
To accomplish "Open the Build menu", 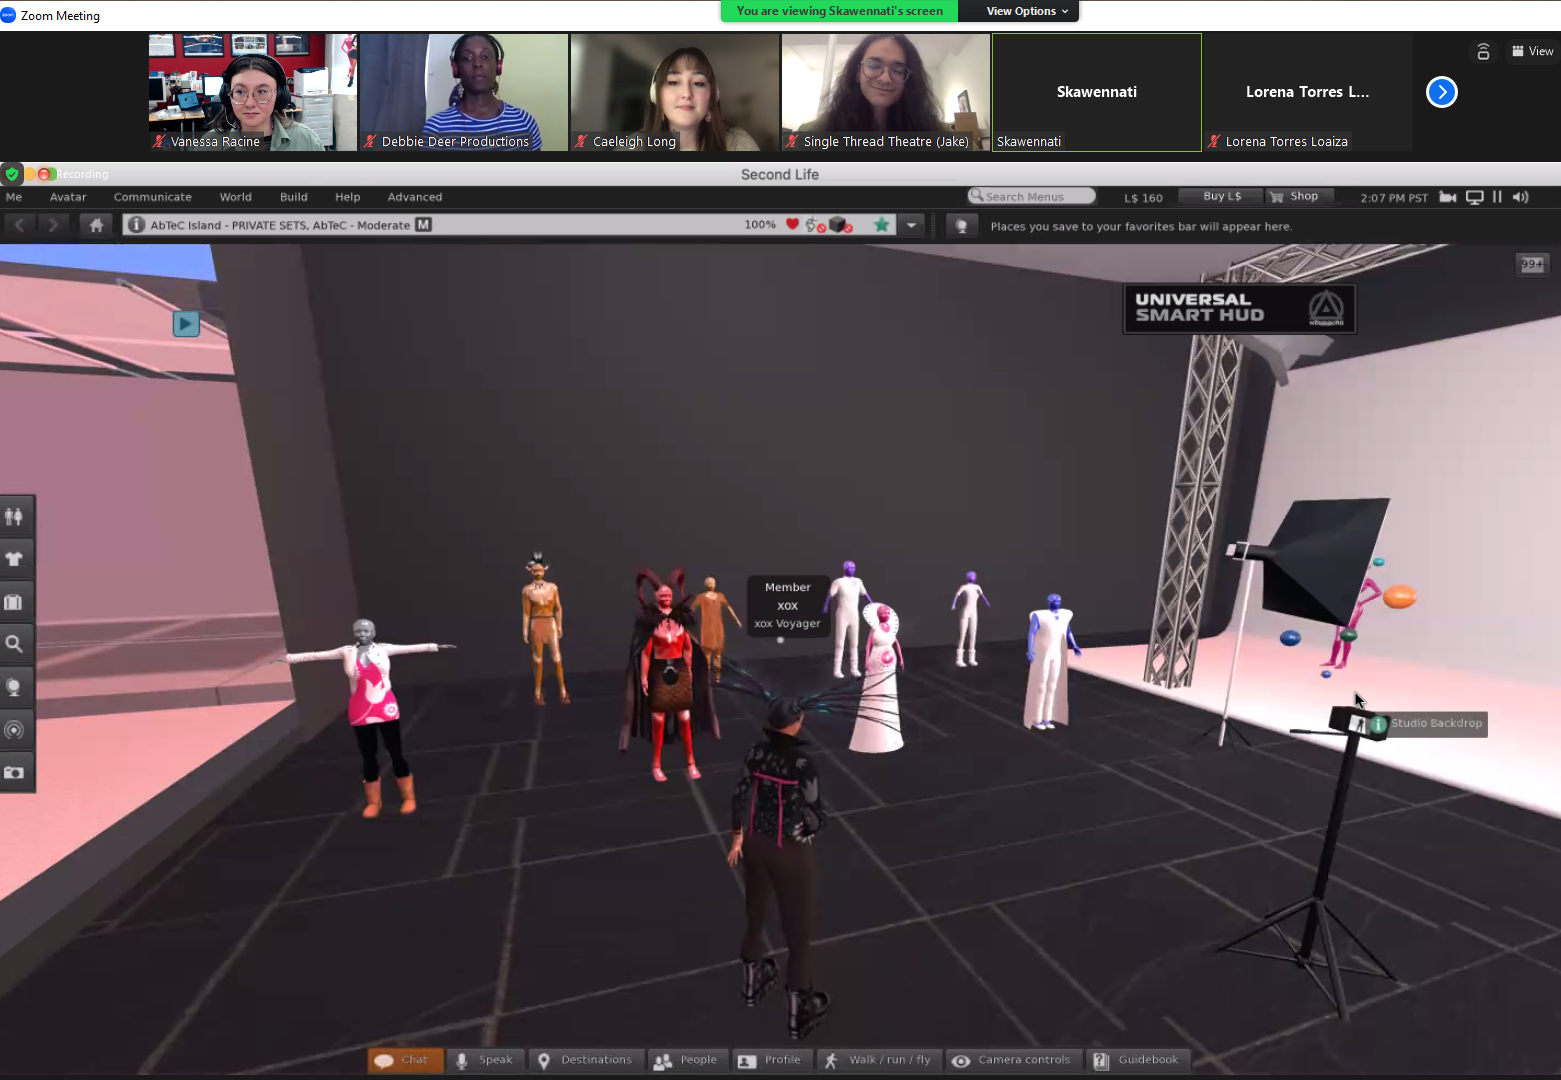I will tap(294, 197).
